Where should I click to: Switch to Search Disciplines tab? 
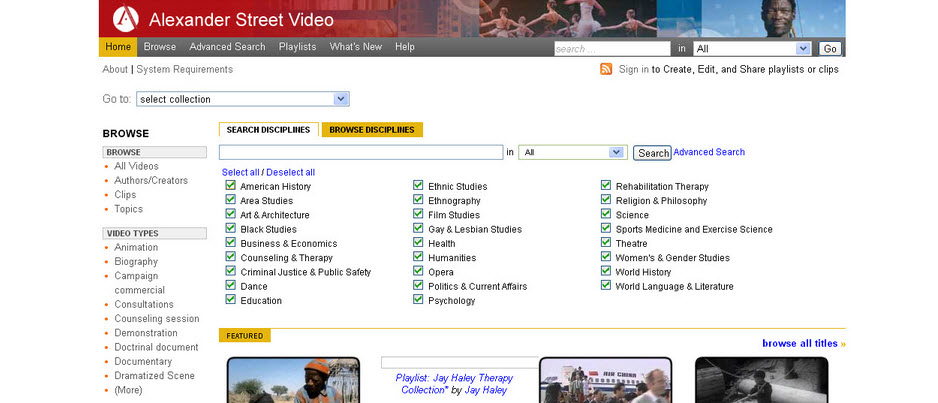269,130
